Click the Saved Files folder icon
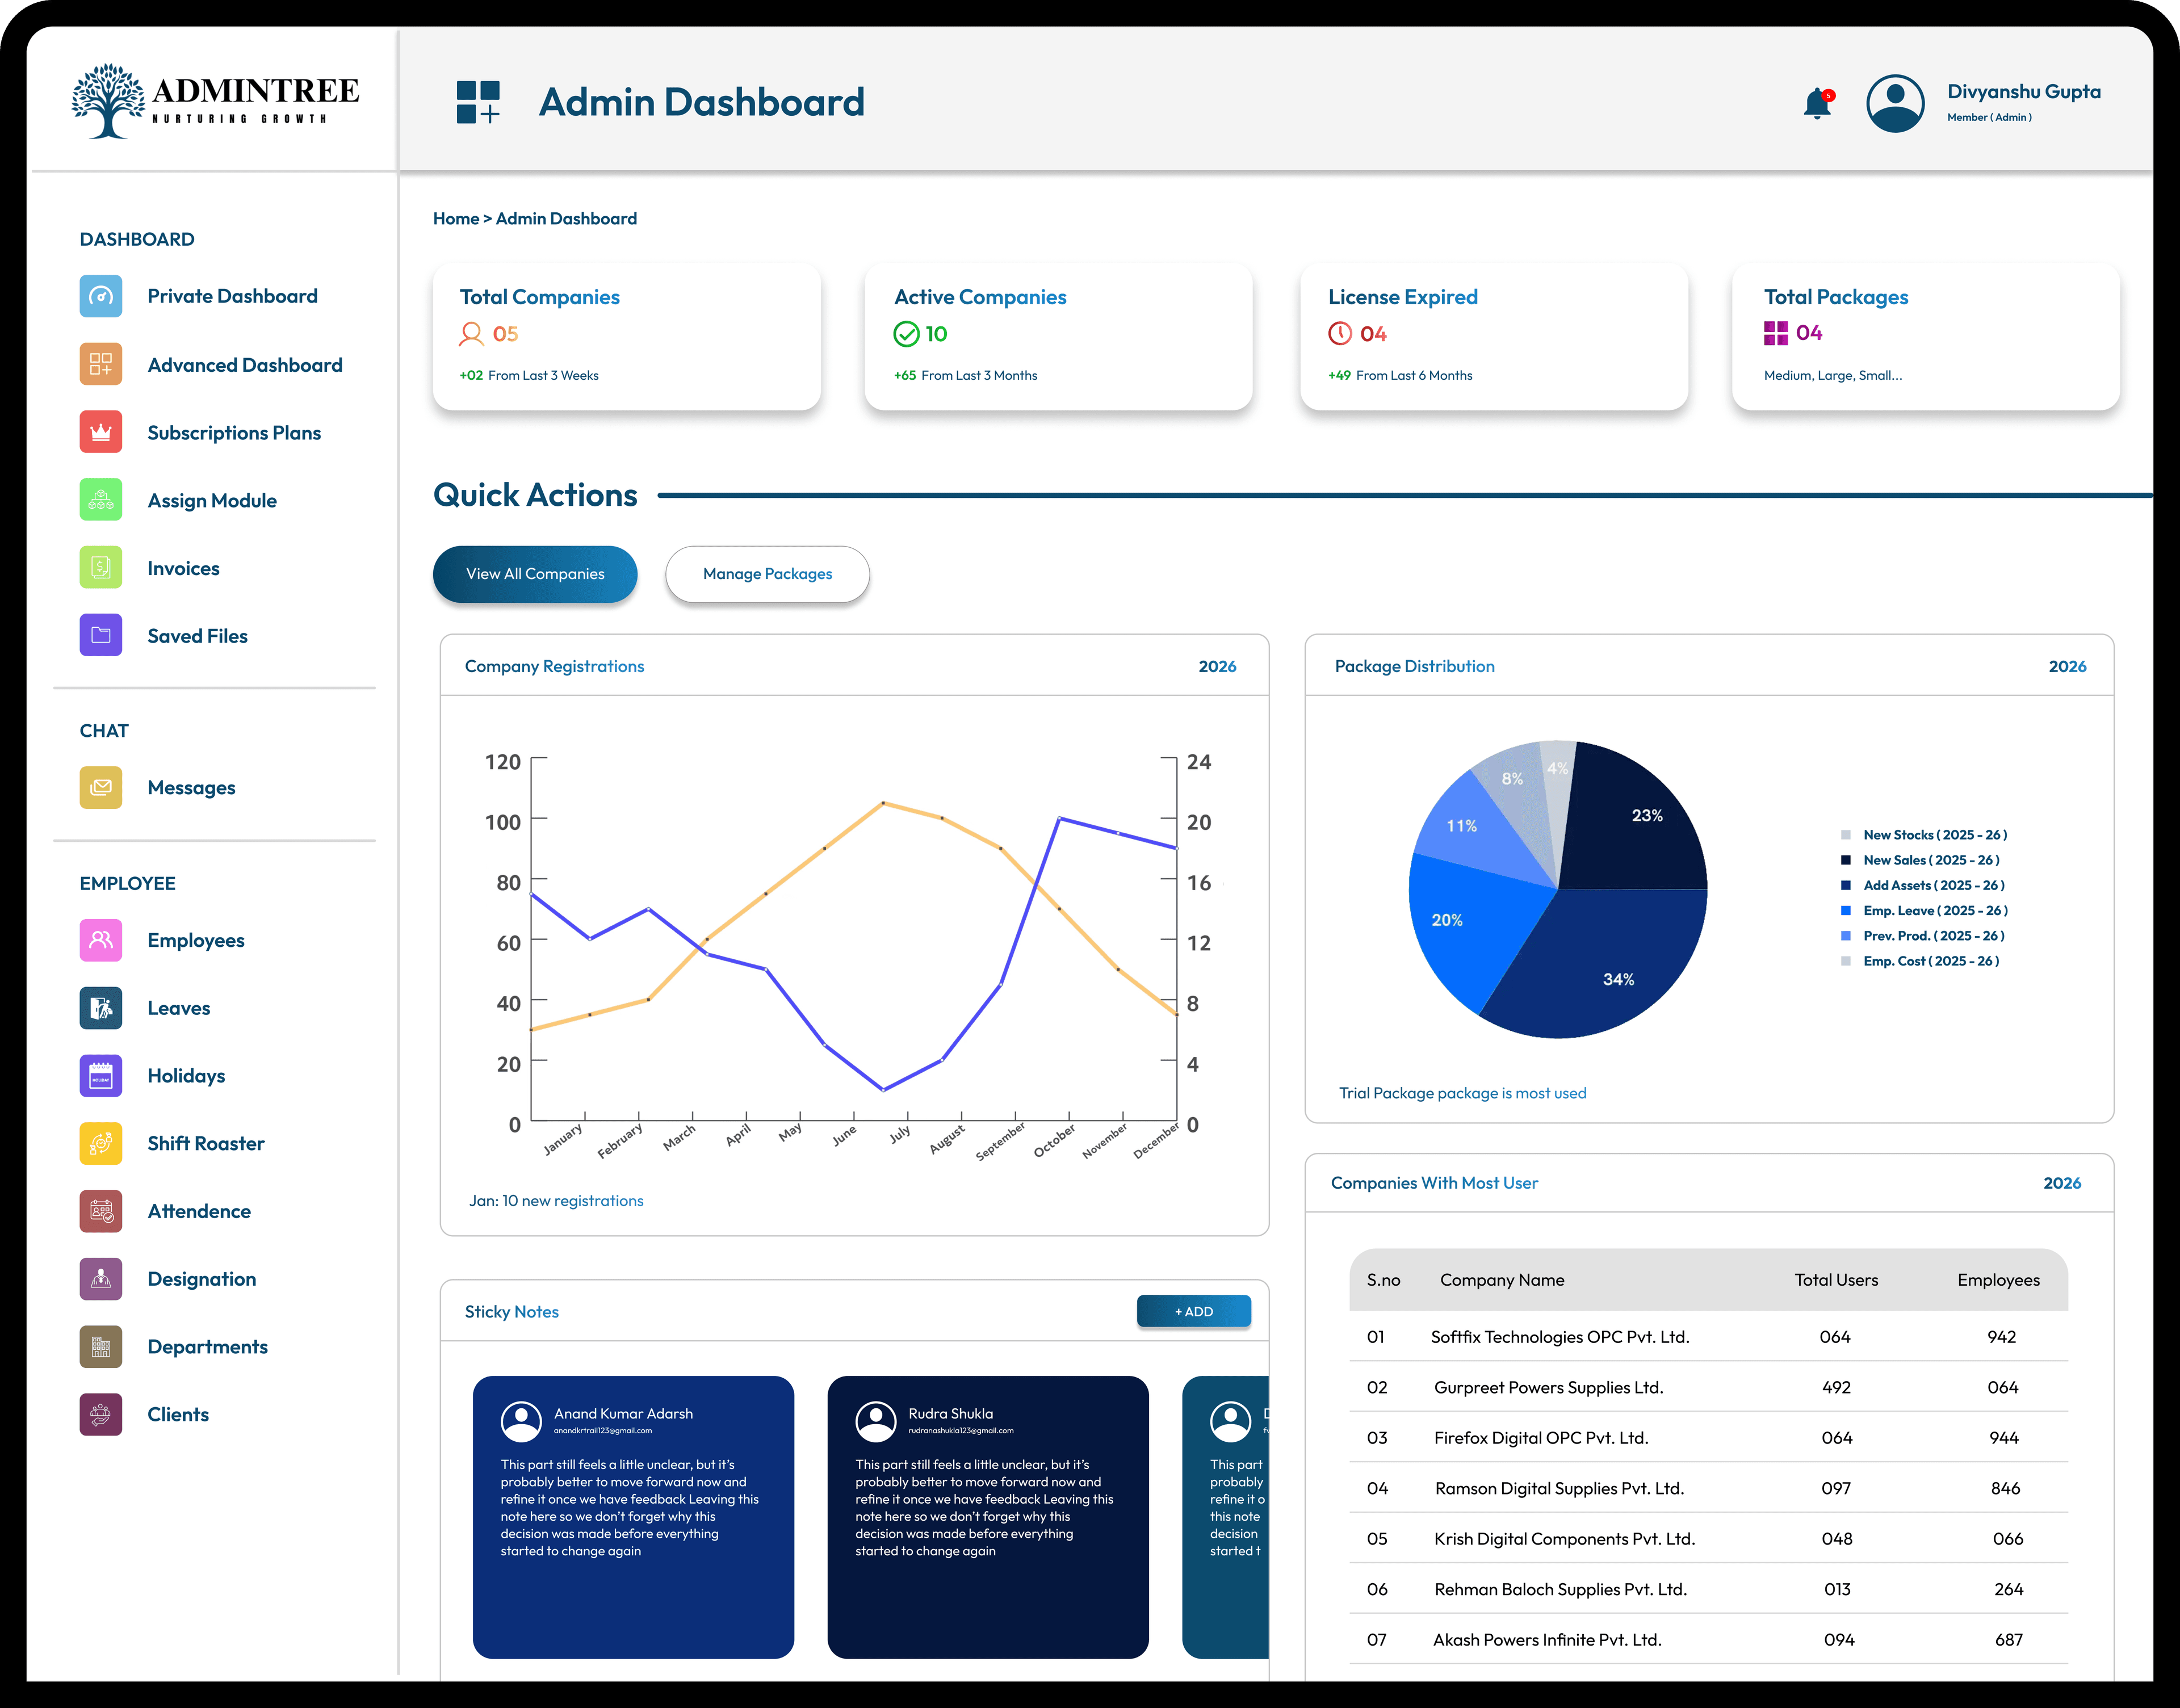Screen dimensions: 2180x1708 tap(101, 635)
